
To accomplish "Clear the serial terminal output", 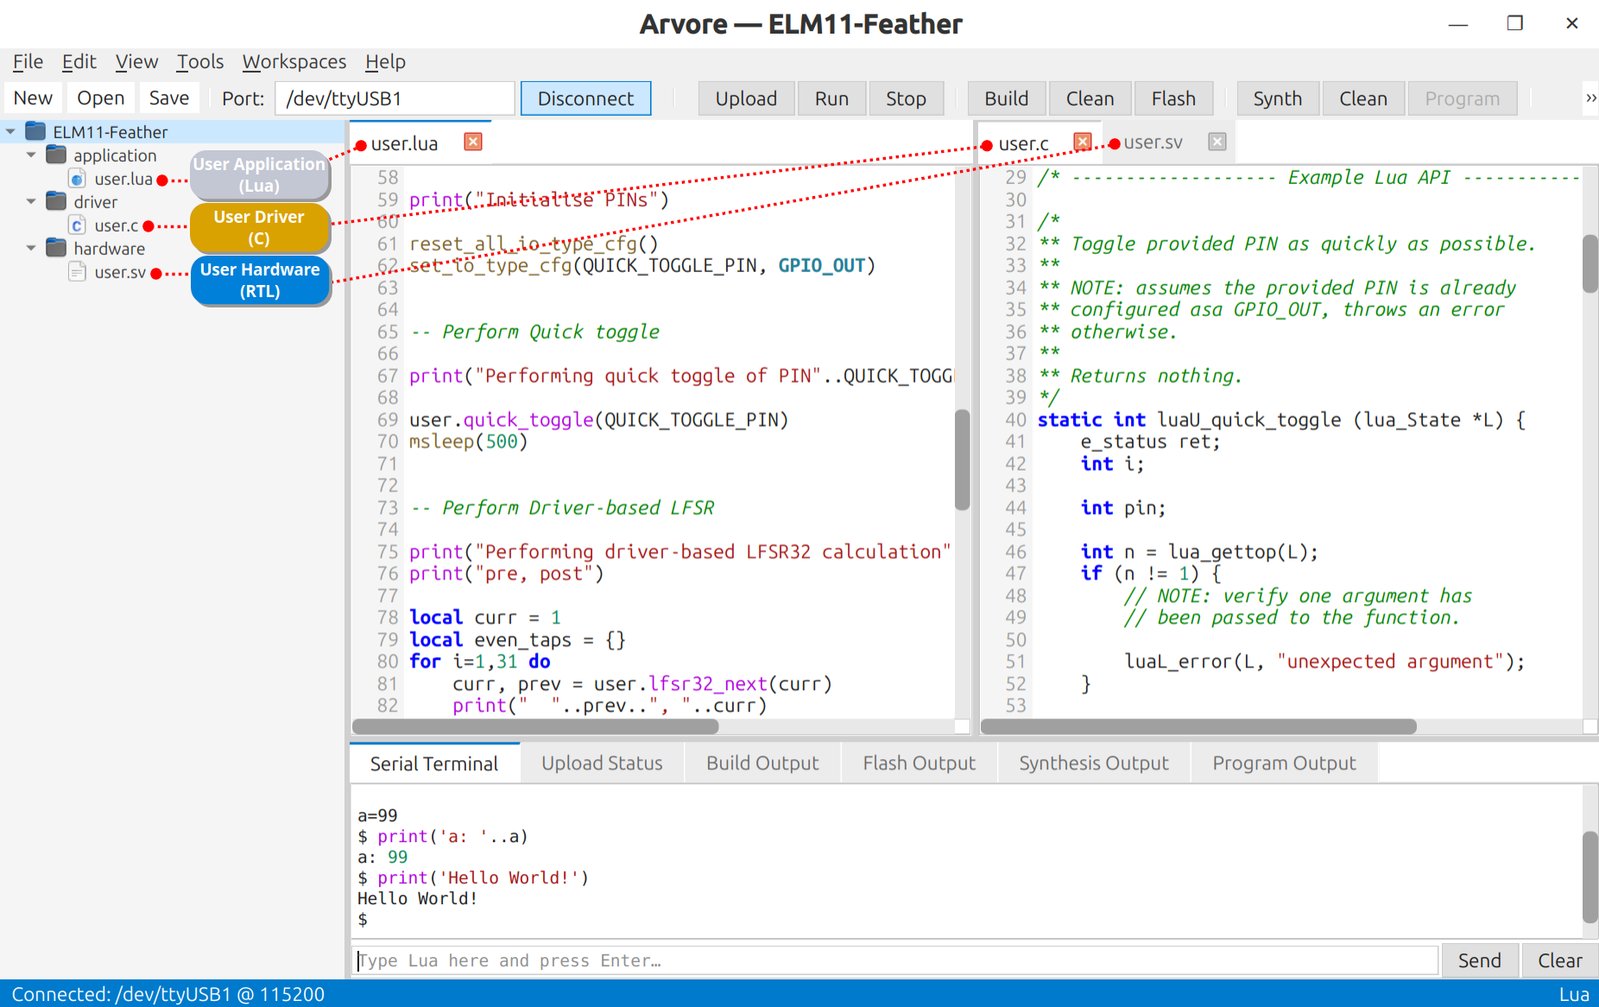I will [x=1560, y=960].
